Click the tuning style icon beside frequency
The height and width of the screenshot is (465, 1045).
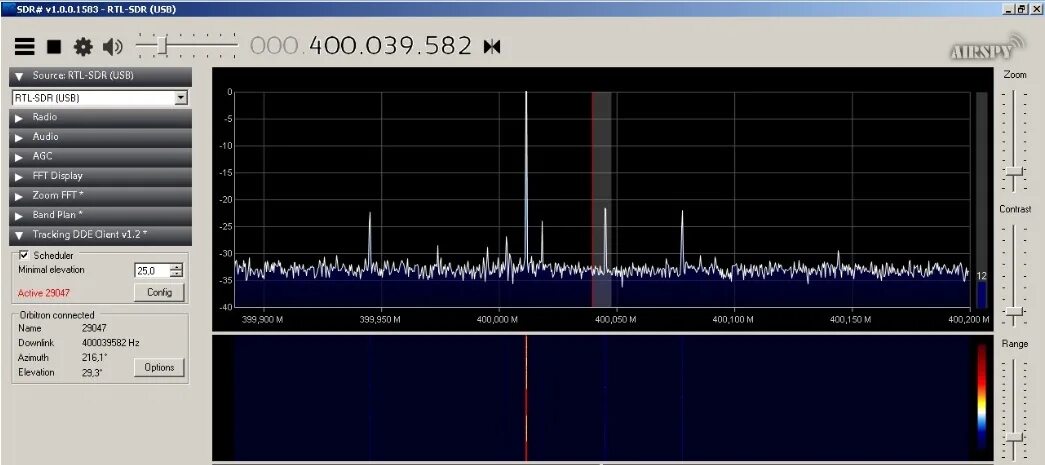click(x=492, y=47)
